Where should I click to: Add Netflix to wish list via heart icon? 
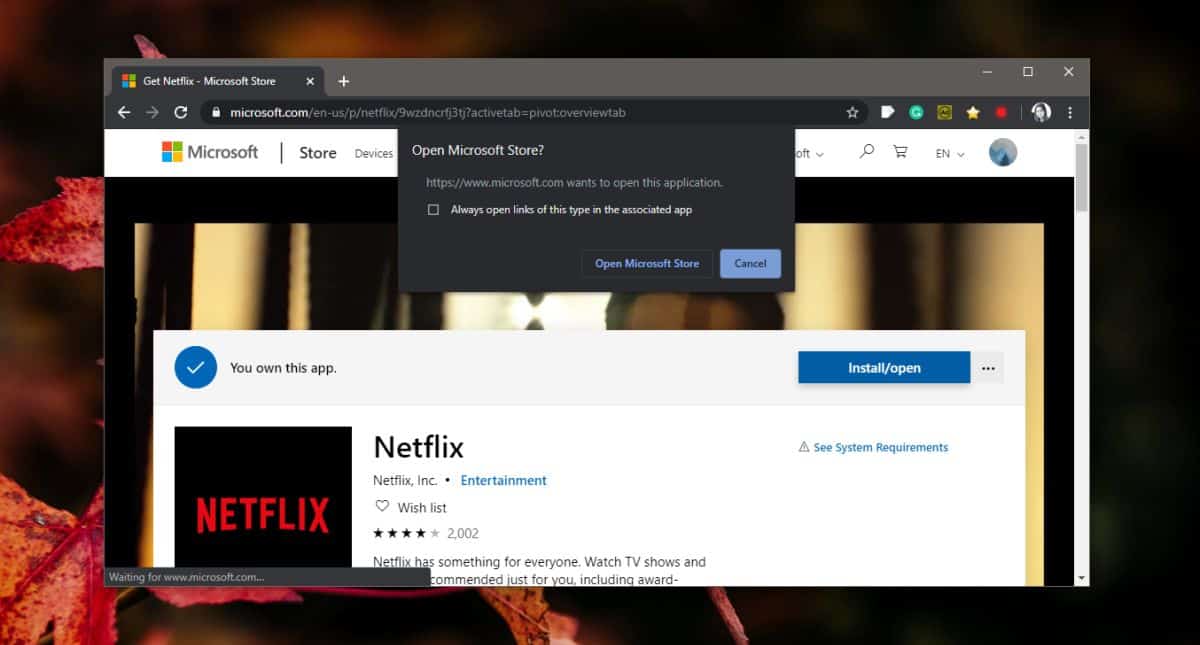click(382, 507)
